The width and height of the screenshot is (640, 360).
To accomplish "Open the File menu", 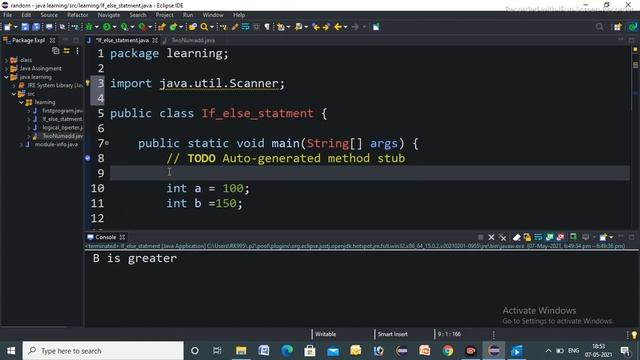I will 7,15.
